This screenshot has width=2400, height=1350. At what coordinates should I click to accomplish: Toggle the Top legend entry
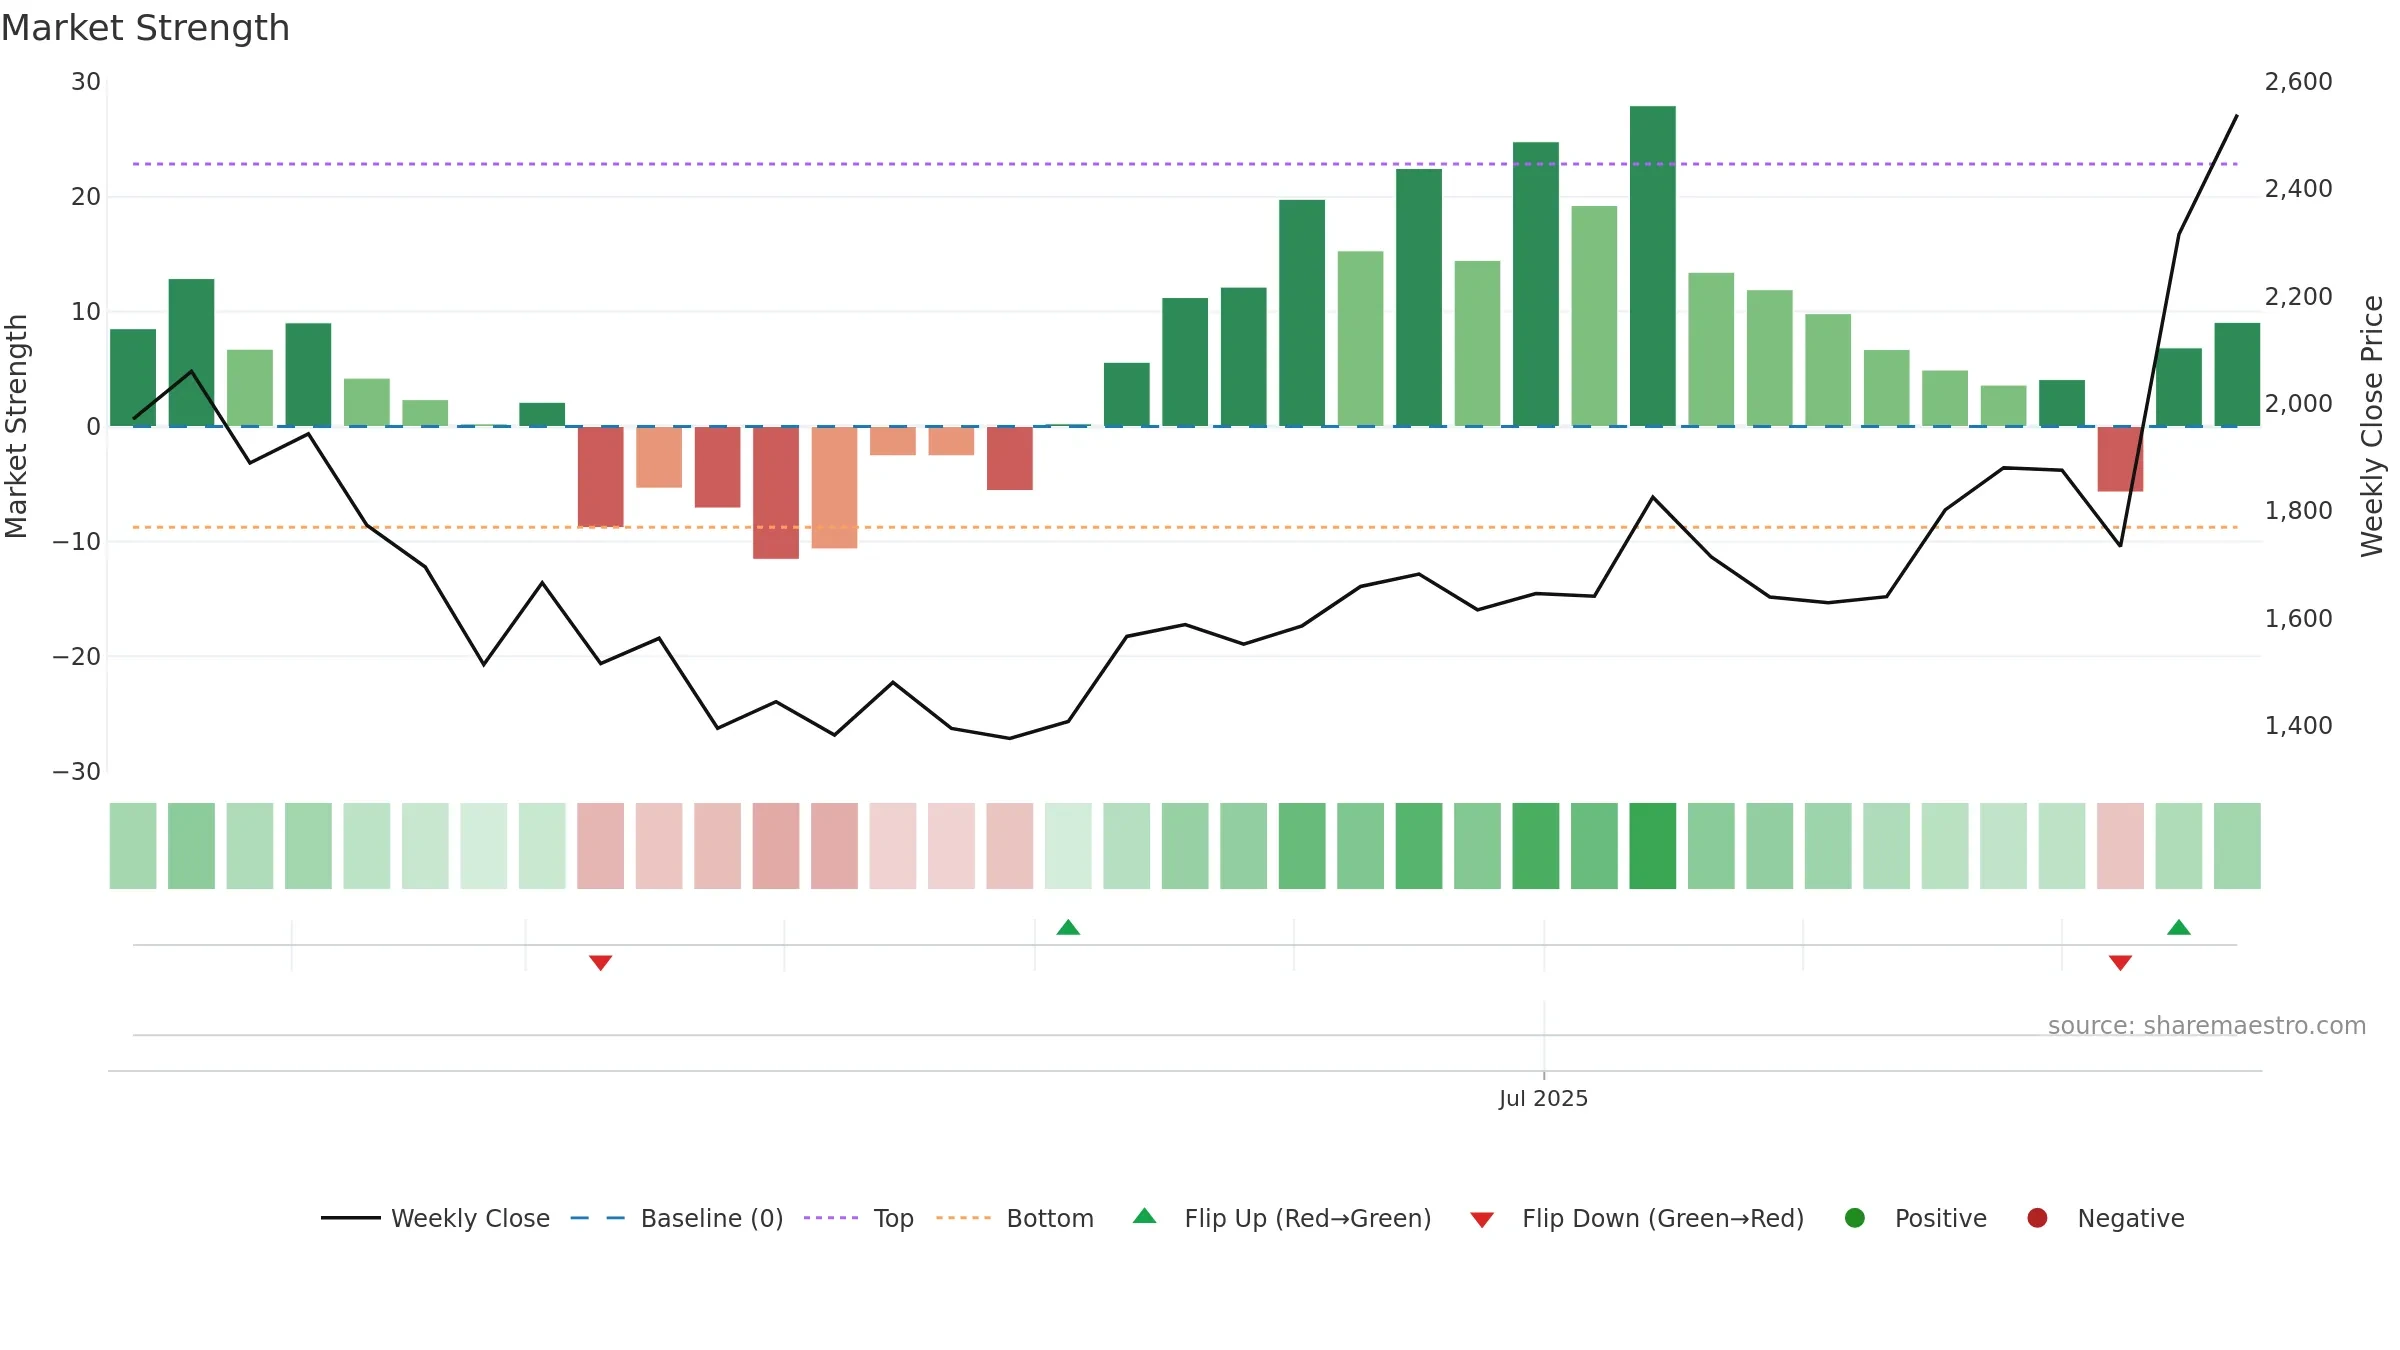click(x=859, y=1218)
